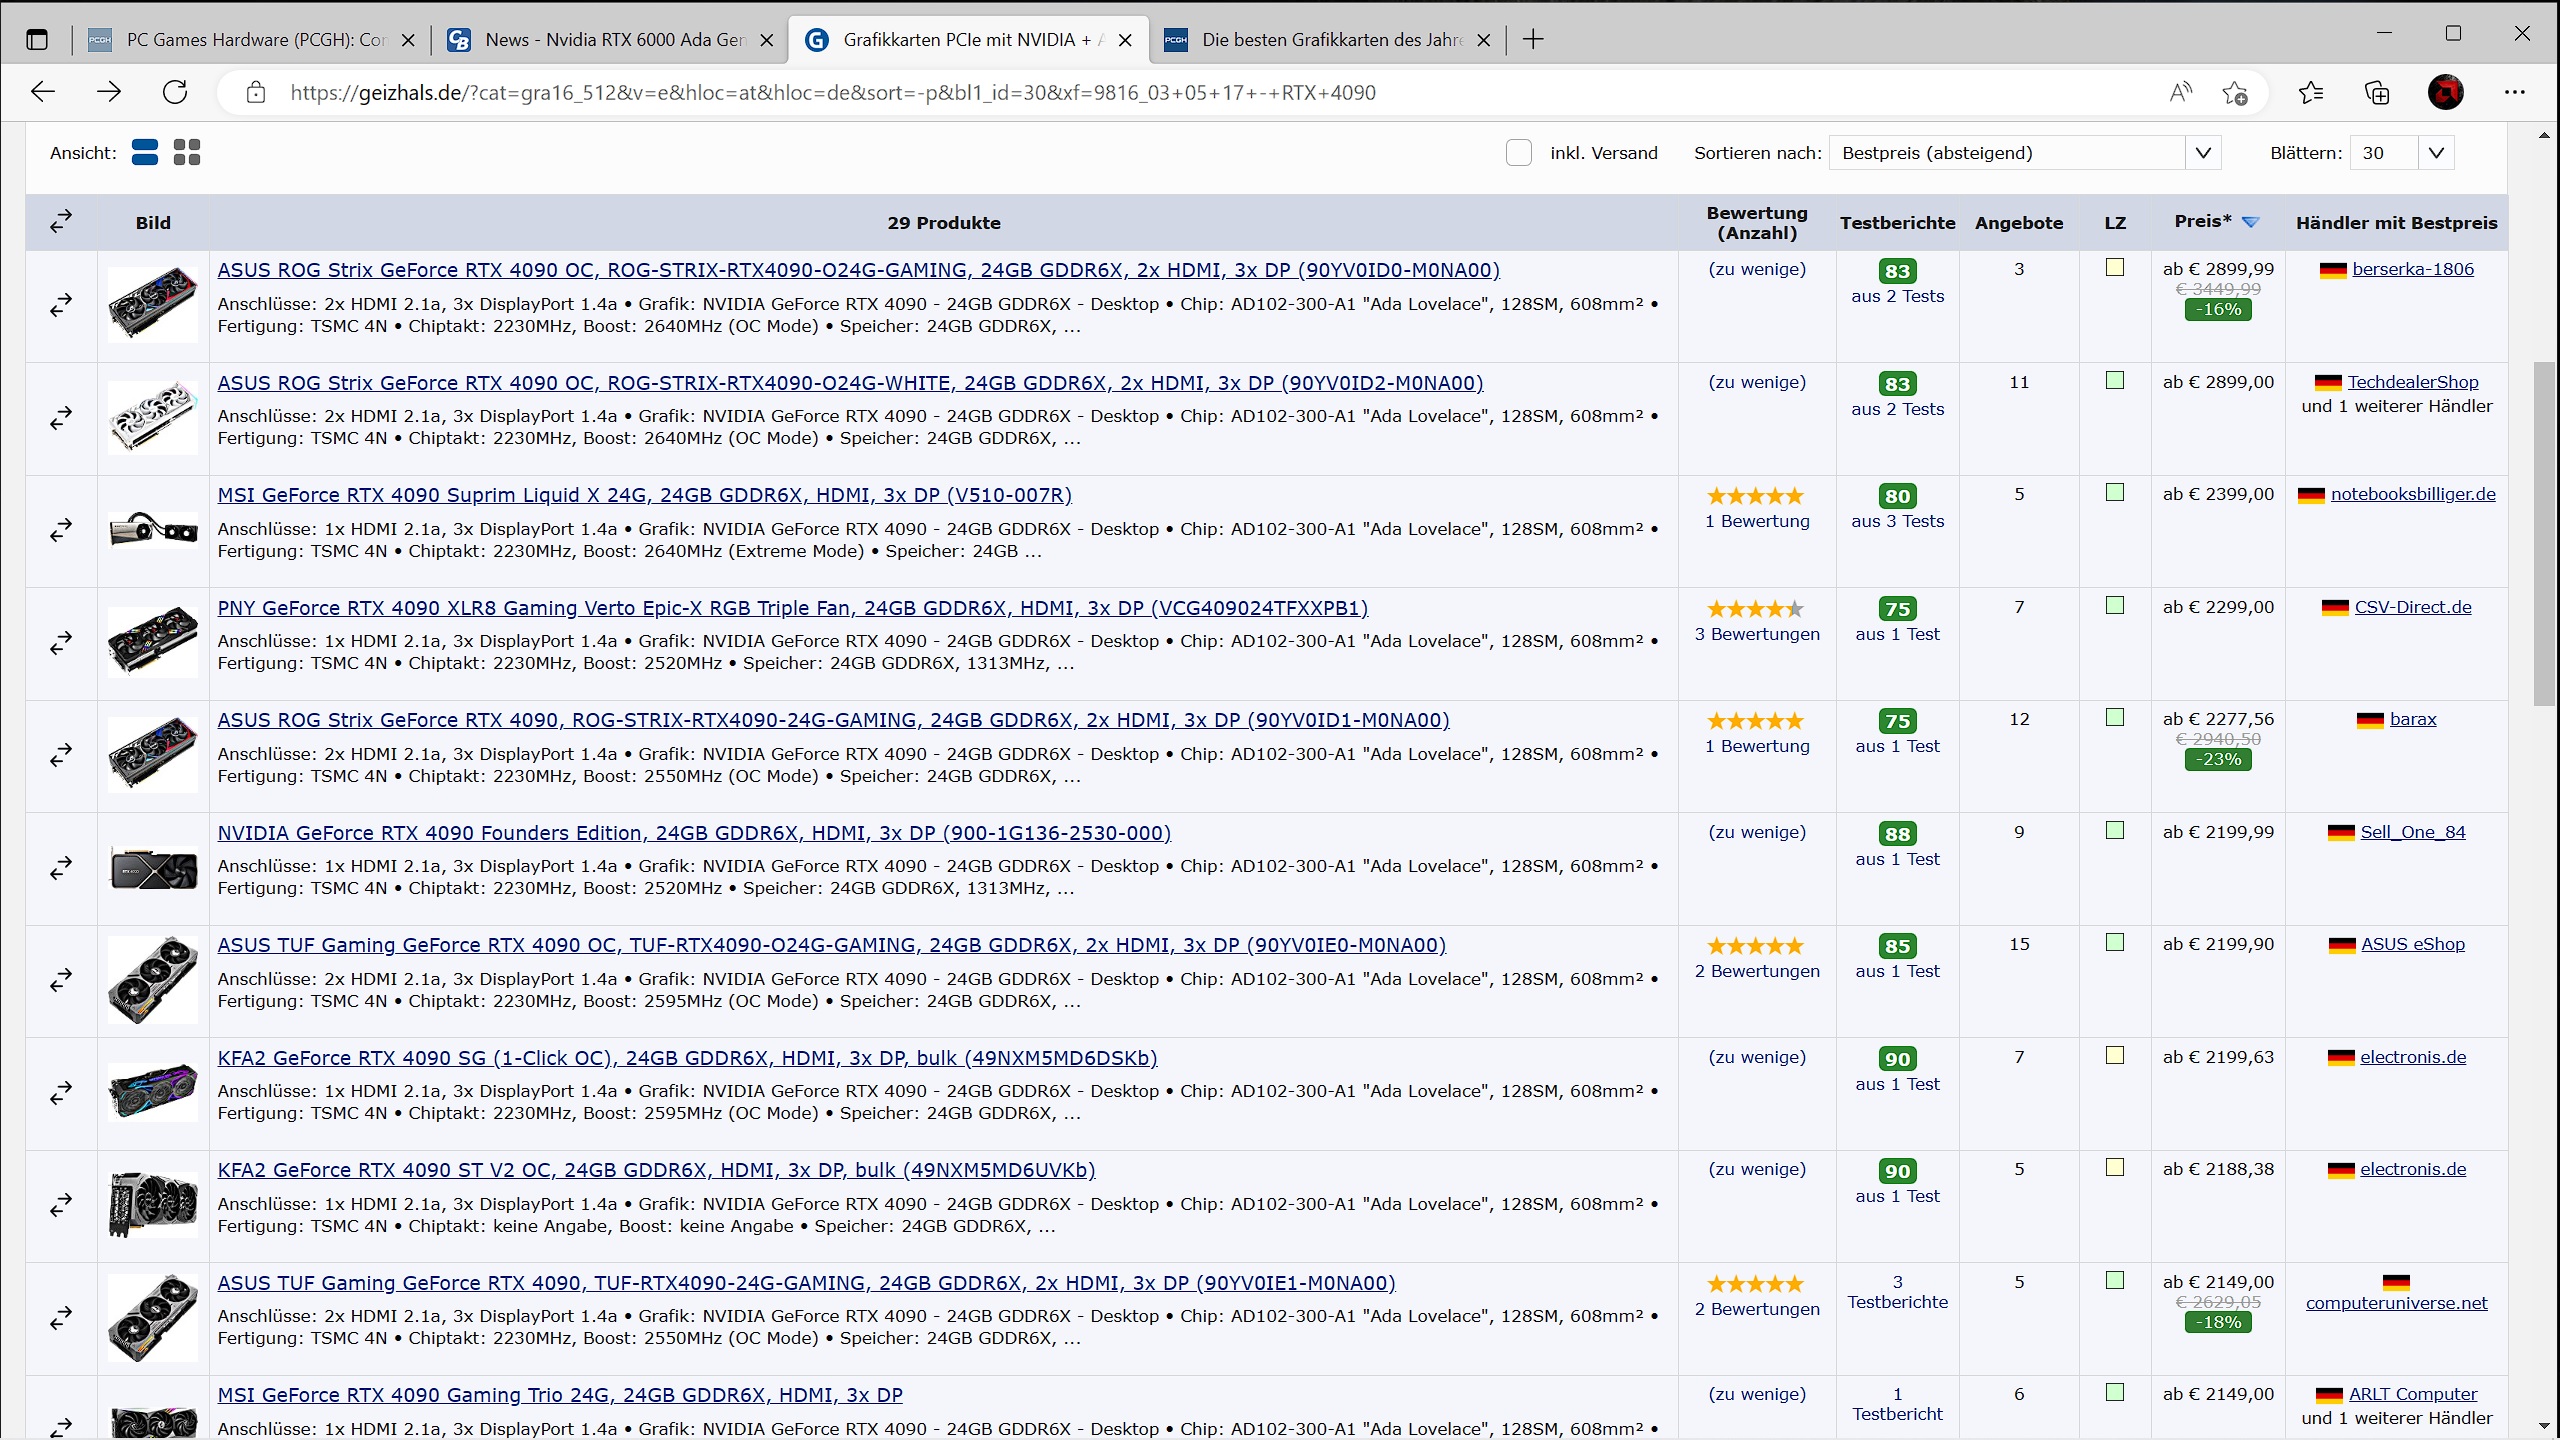Click ASUS TUF Gaming OC thumbnail image
Screen dimensions: 2560x1440
(153, 979)
